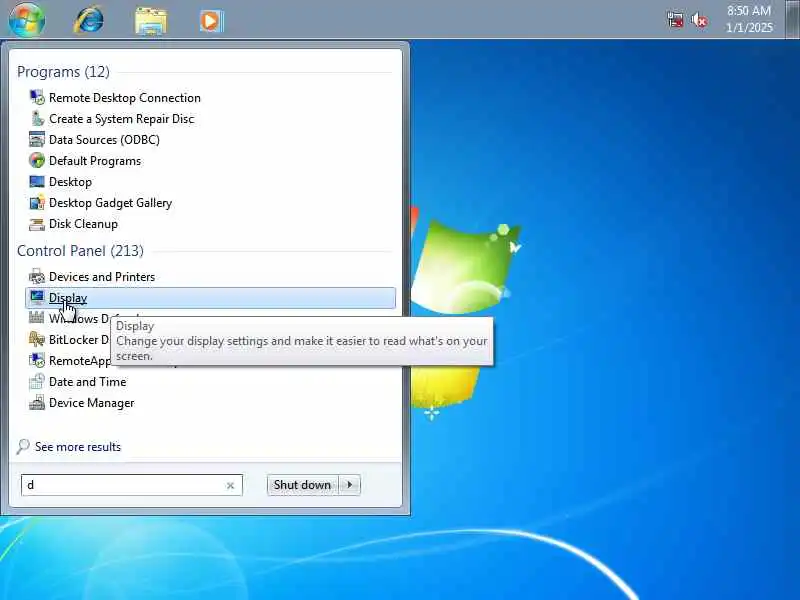Launch Internet Explorer from the taskbar
800x600 pixels.
point(89,20)
